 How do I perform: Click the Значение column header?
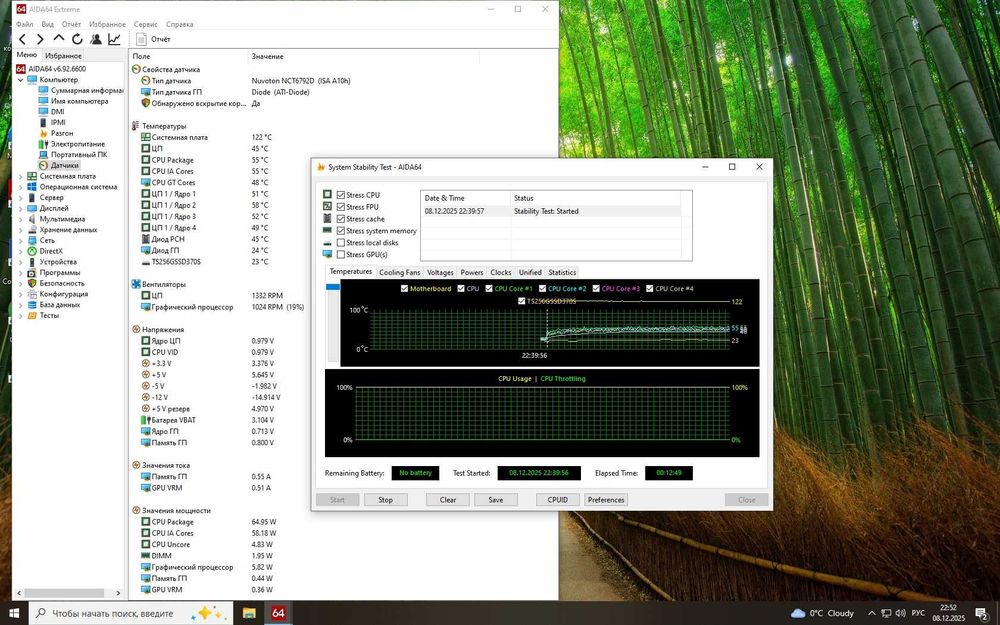pos(267,57)
